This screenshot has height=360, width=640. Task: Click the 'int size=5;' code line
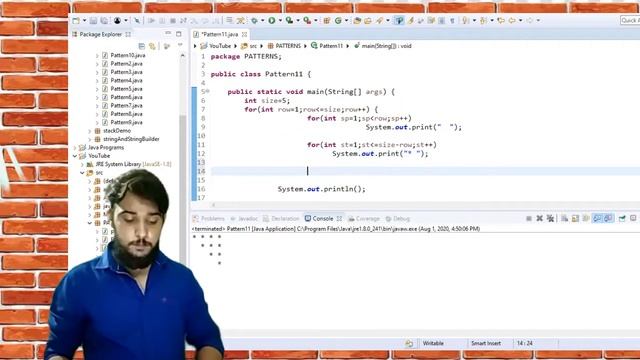point(267,100)
